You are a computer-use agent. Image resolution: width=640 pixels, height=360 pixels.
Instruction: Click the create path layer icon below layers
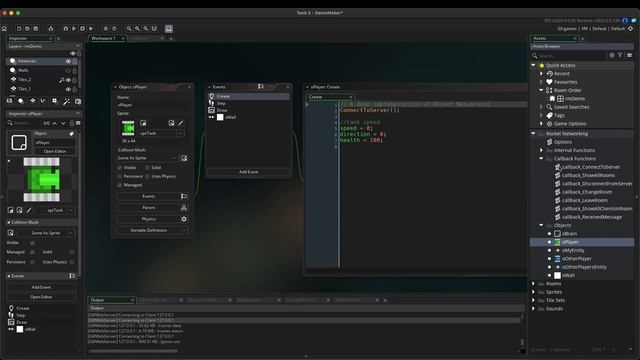43,101
